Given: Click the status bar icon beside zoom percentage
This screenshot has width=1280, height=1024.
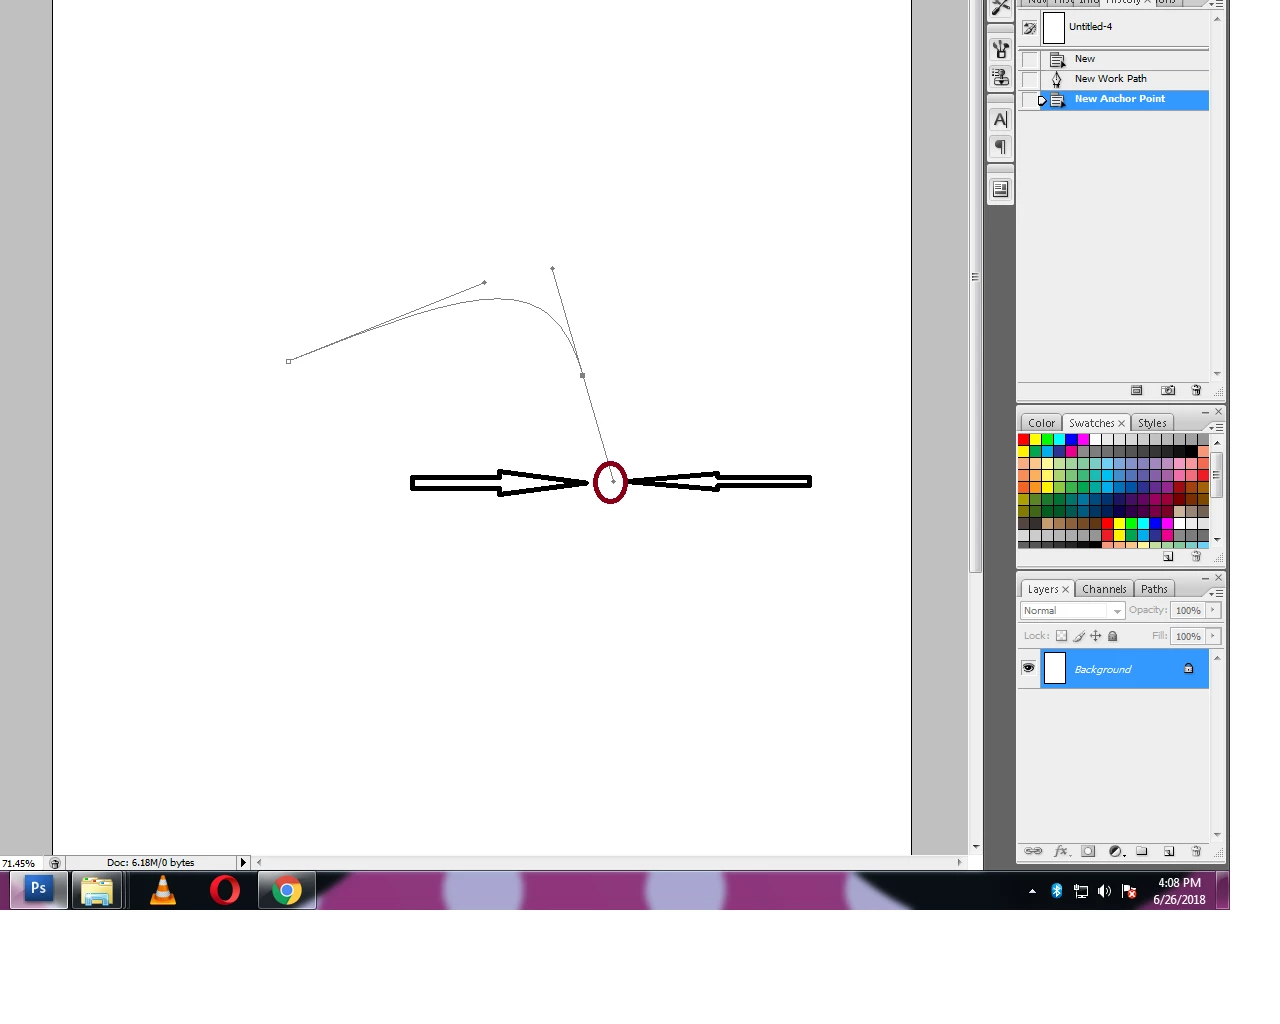Looking at the screenshot, I should 55,863.
